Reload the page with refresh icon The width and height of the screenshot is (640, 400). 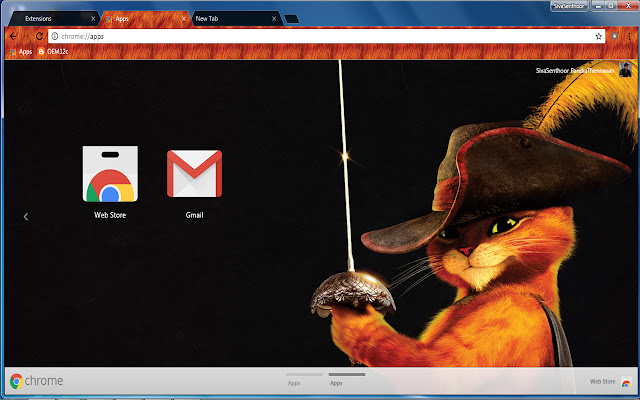tap(39, 36)
